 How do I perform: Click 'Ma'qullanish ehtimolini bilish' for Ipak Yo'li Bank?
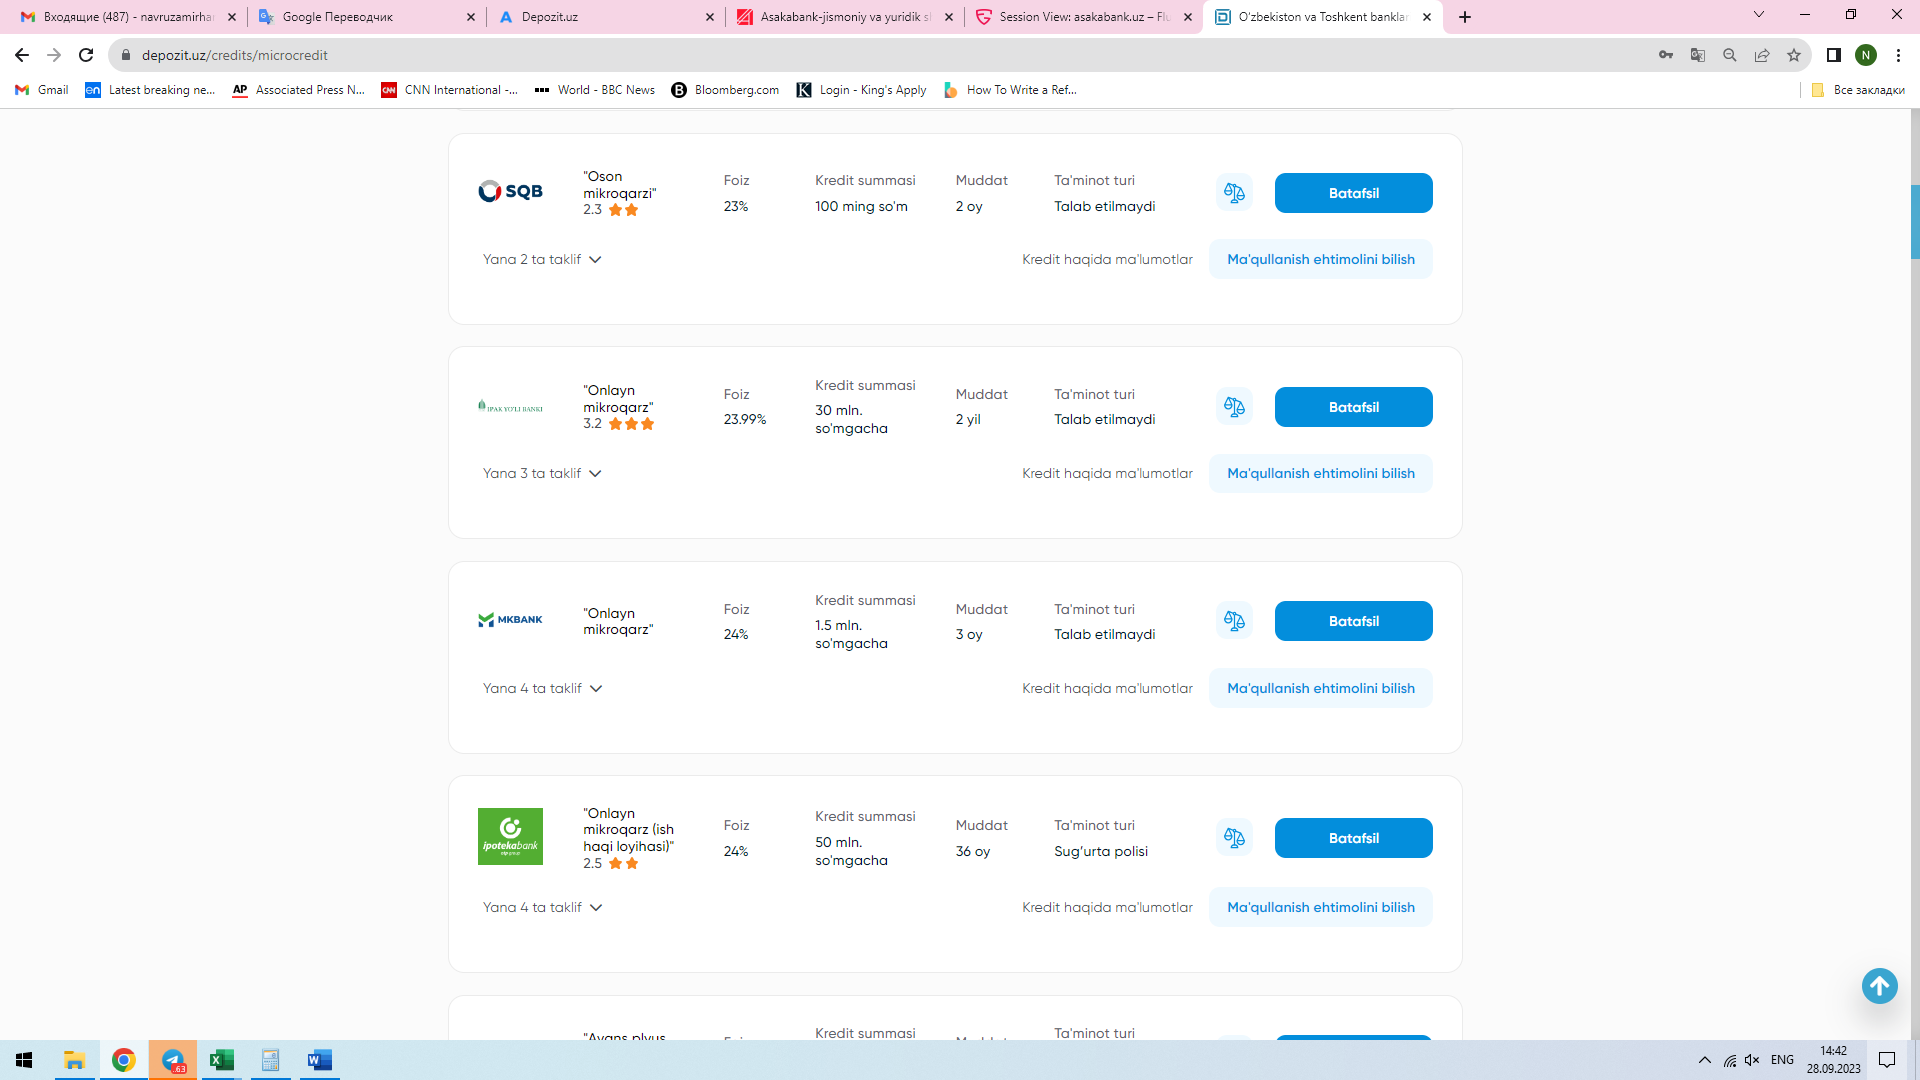tap(1320, 473)
